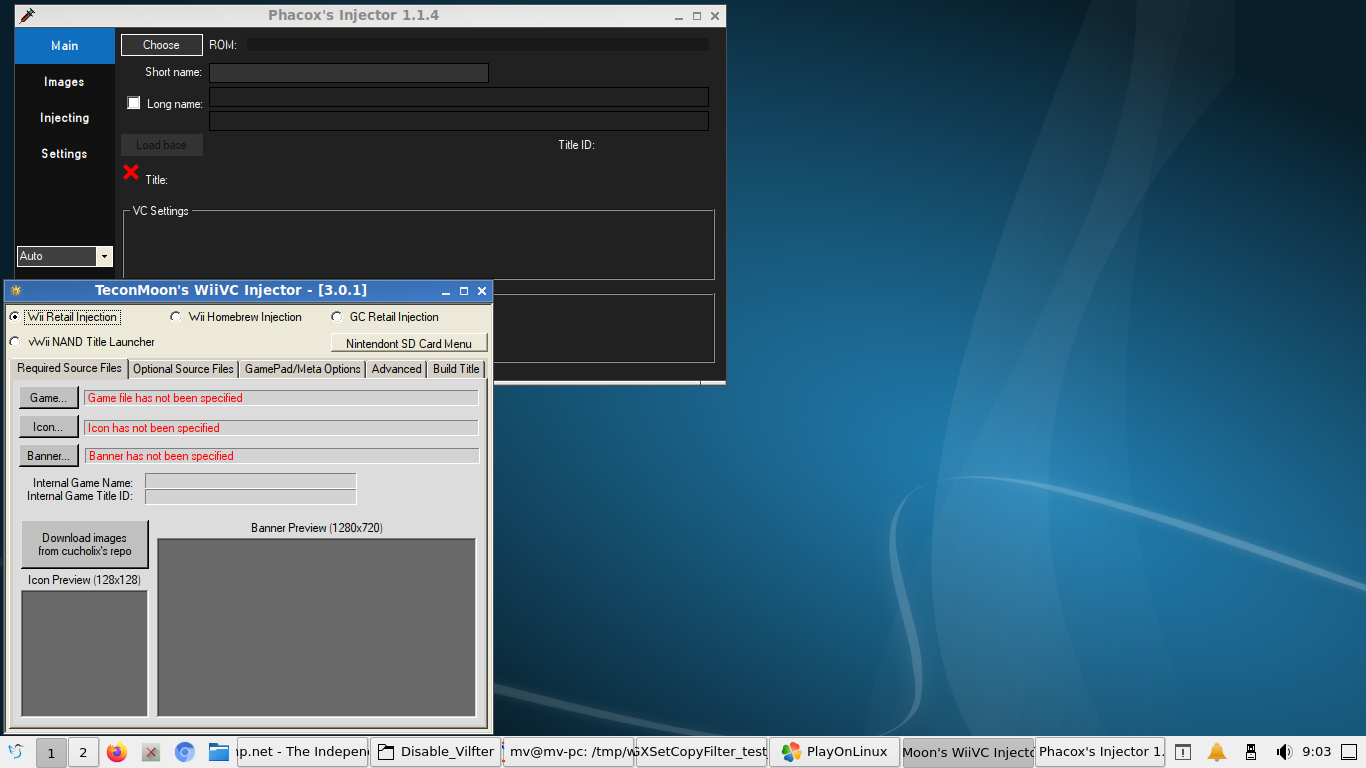Screen dimensions: 1366x768
Task: Launch Firefox from the taskbar
Action: [x=117, y=752]
